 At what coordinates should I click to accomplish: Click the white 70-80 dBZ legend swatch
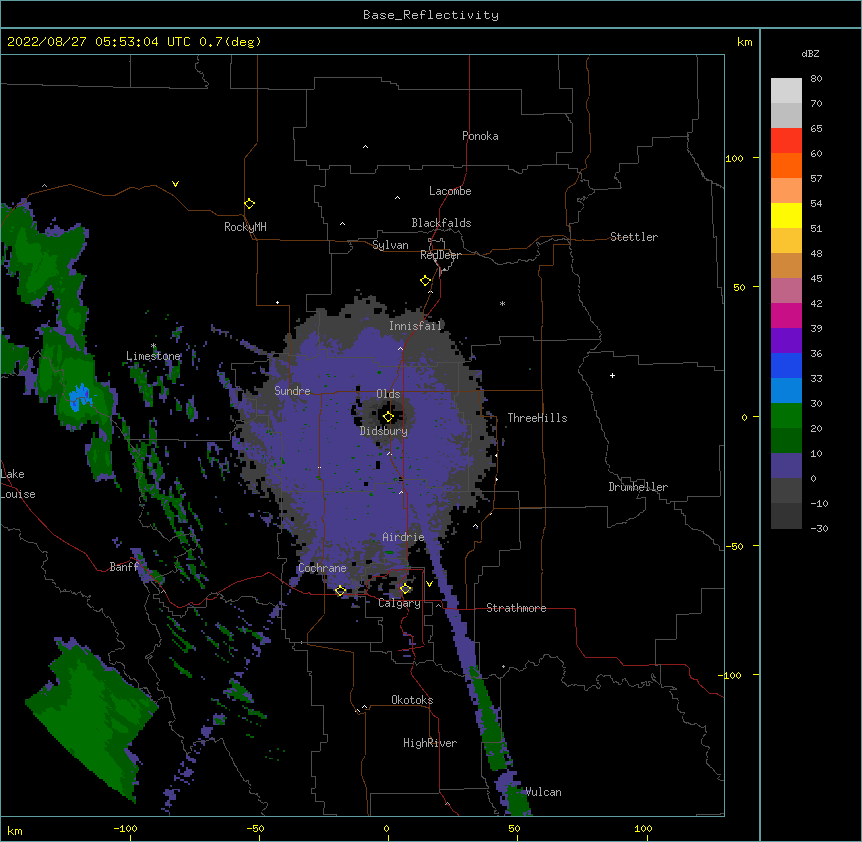[x=786, y=91]
